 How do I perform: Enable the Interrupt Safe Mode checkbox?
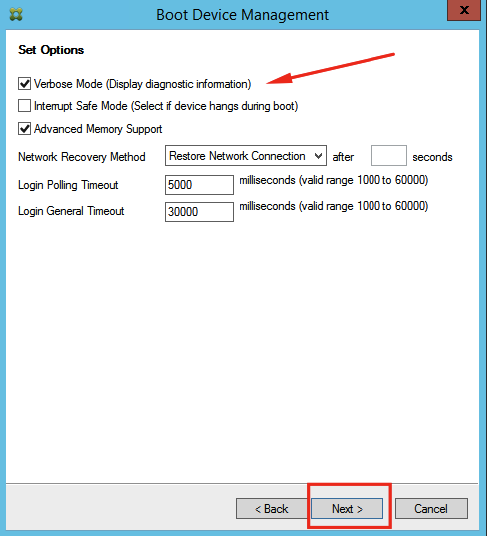[24, 106]
